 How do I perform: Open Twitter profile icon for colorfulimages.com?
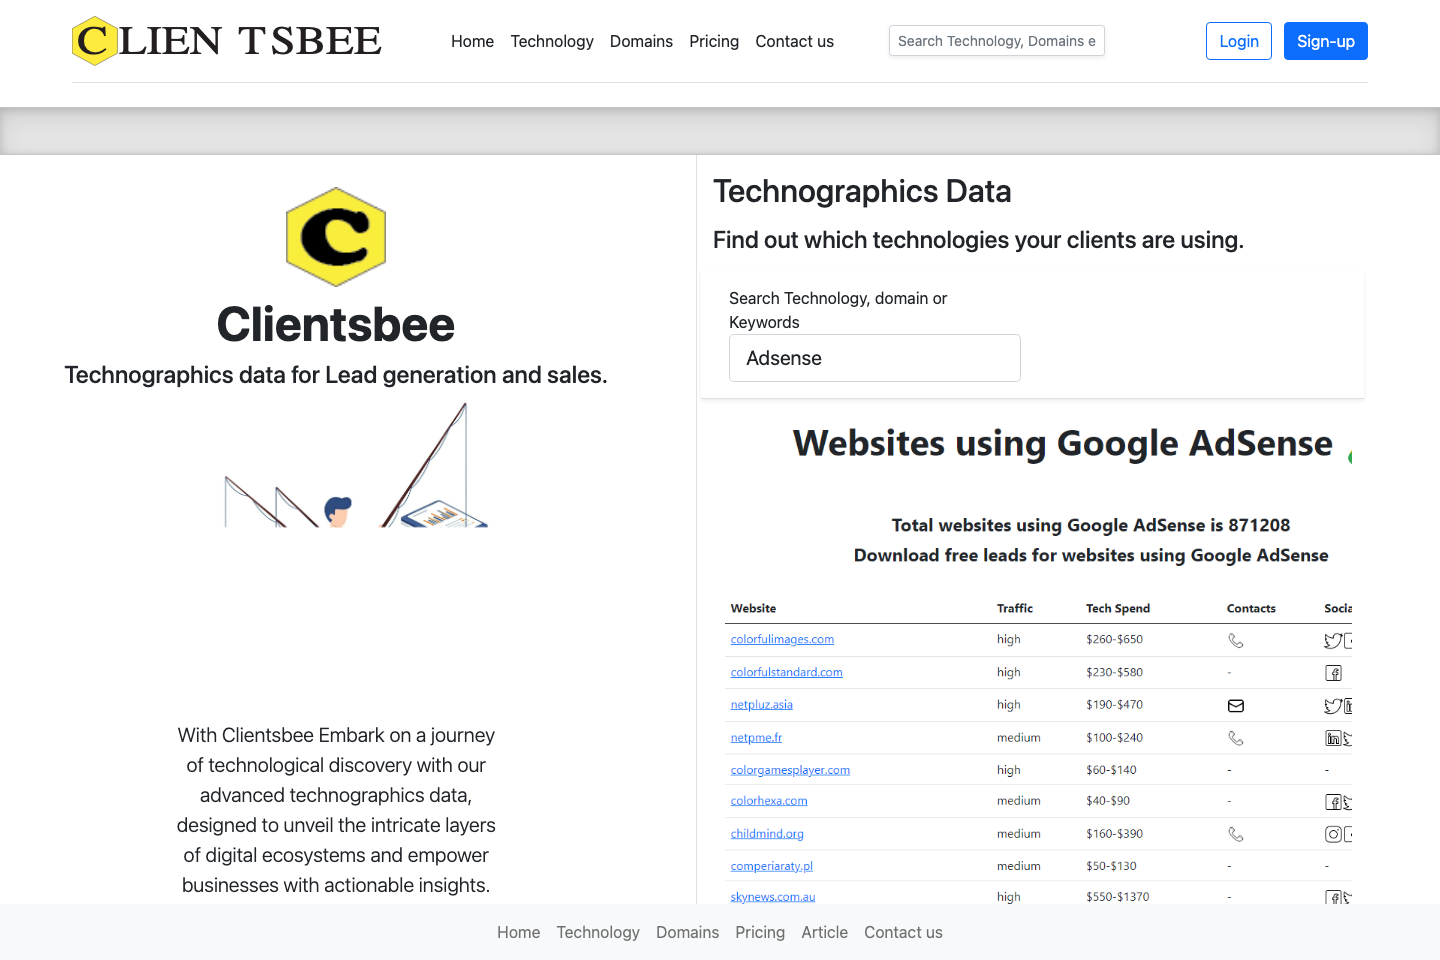1333,640
